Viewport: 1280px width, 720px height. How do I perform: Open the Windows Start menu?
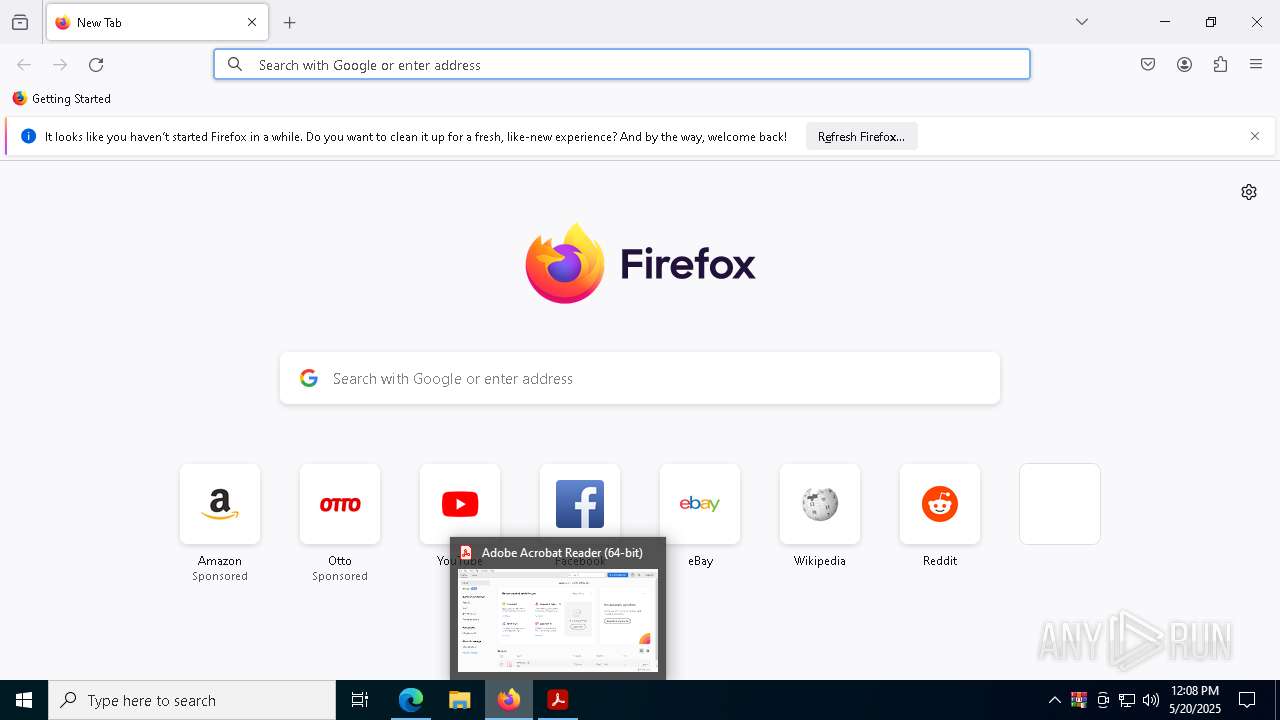pyautogui.click(x=24, y=700)
